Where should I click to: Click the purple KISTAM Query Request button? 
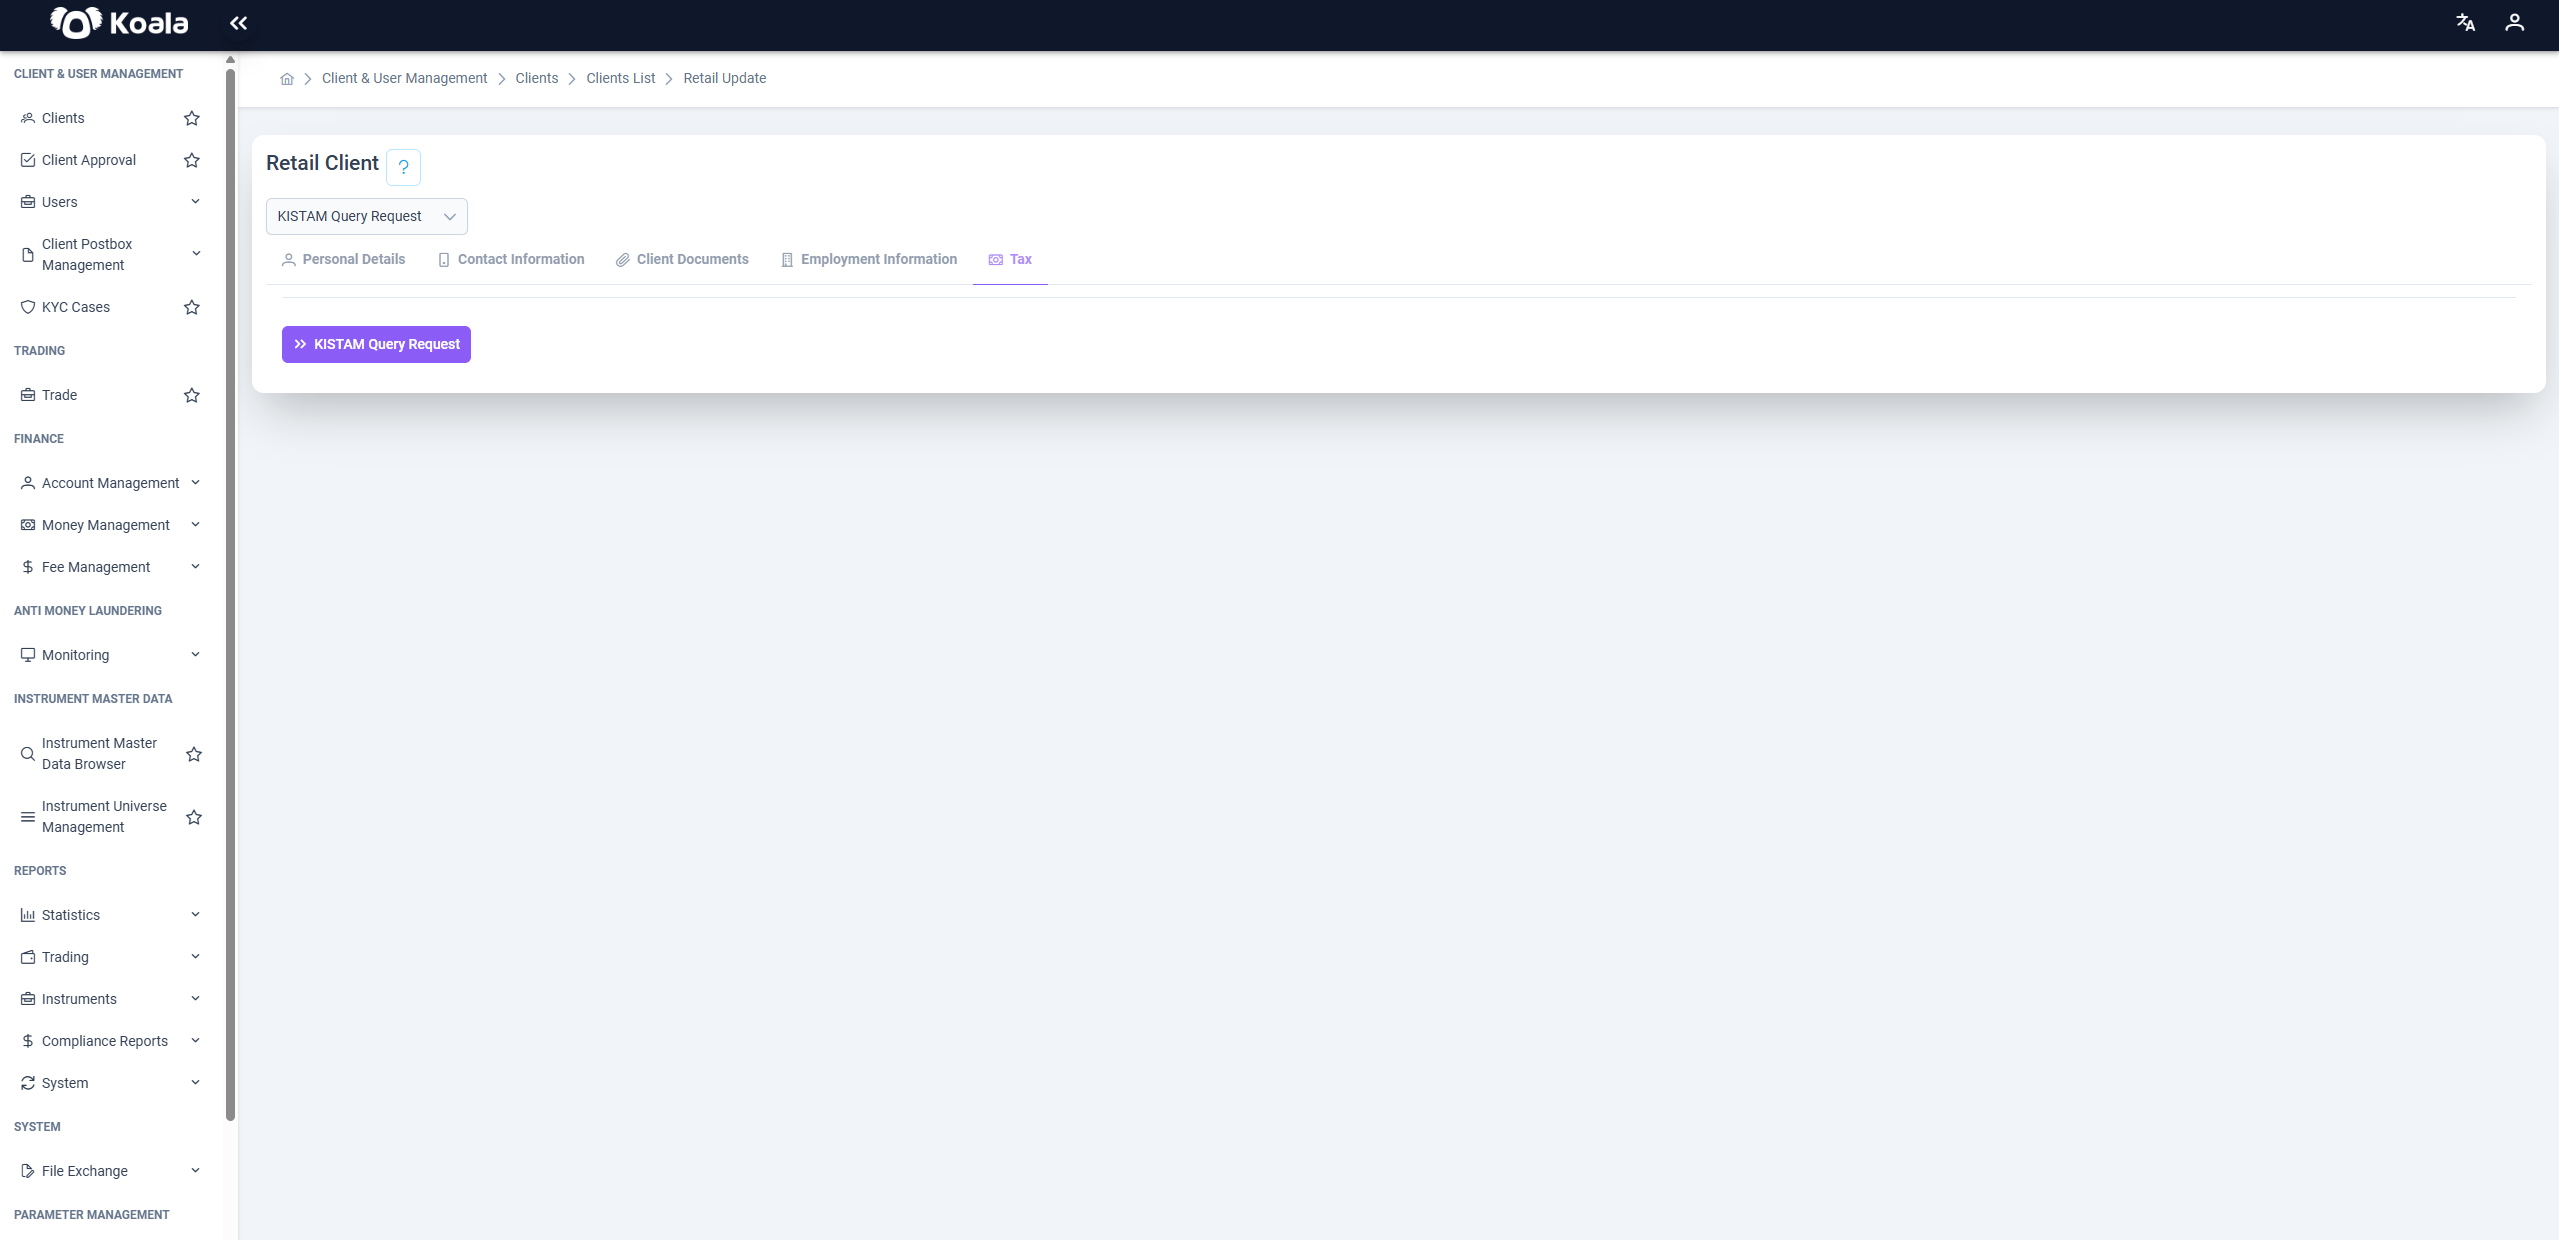(x=376, y=344)
